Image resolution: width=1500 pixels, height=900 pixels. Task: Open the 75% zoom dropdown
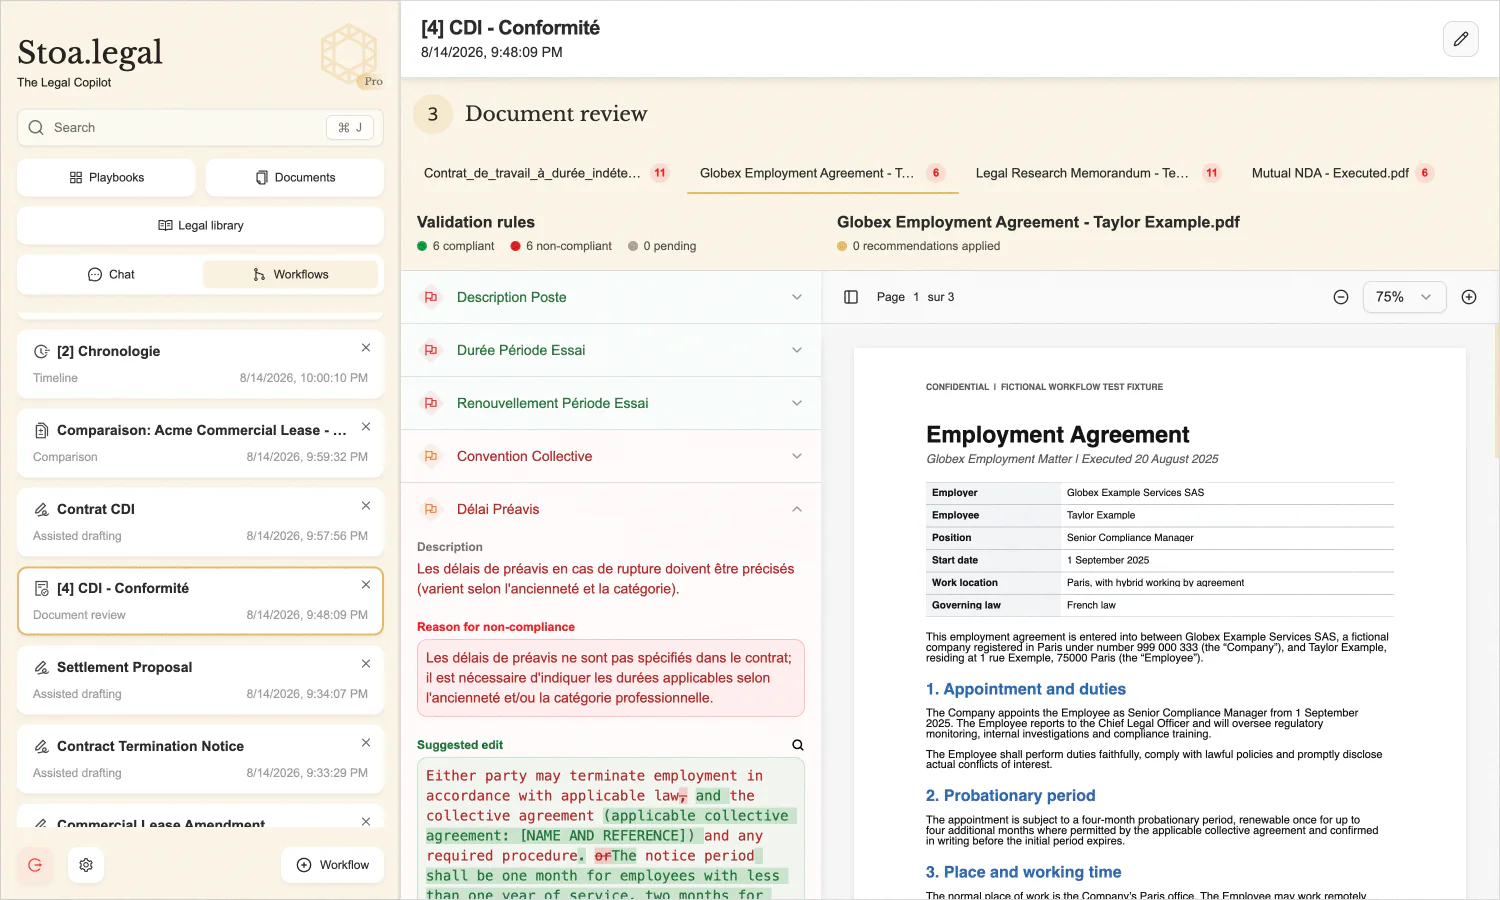[x=1404, y=297]
